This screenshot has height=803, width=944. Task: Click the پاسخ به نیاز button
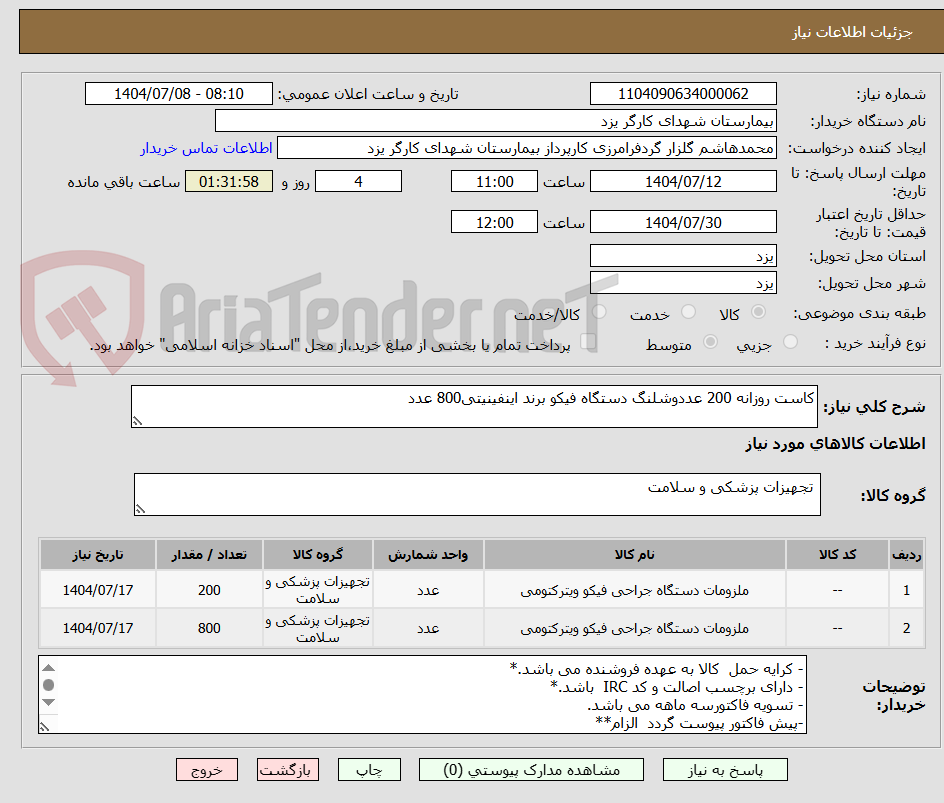click(725, 769)
